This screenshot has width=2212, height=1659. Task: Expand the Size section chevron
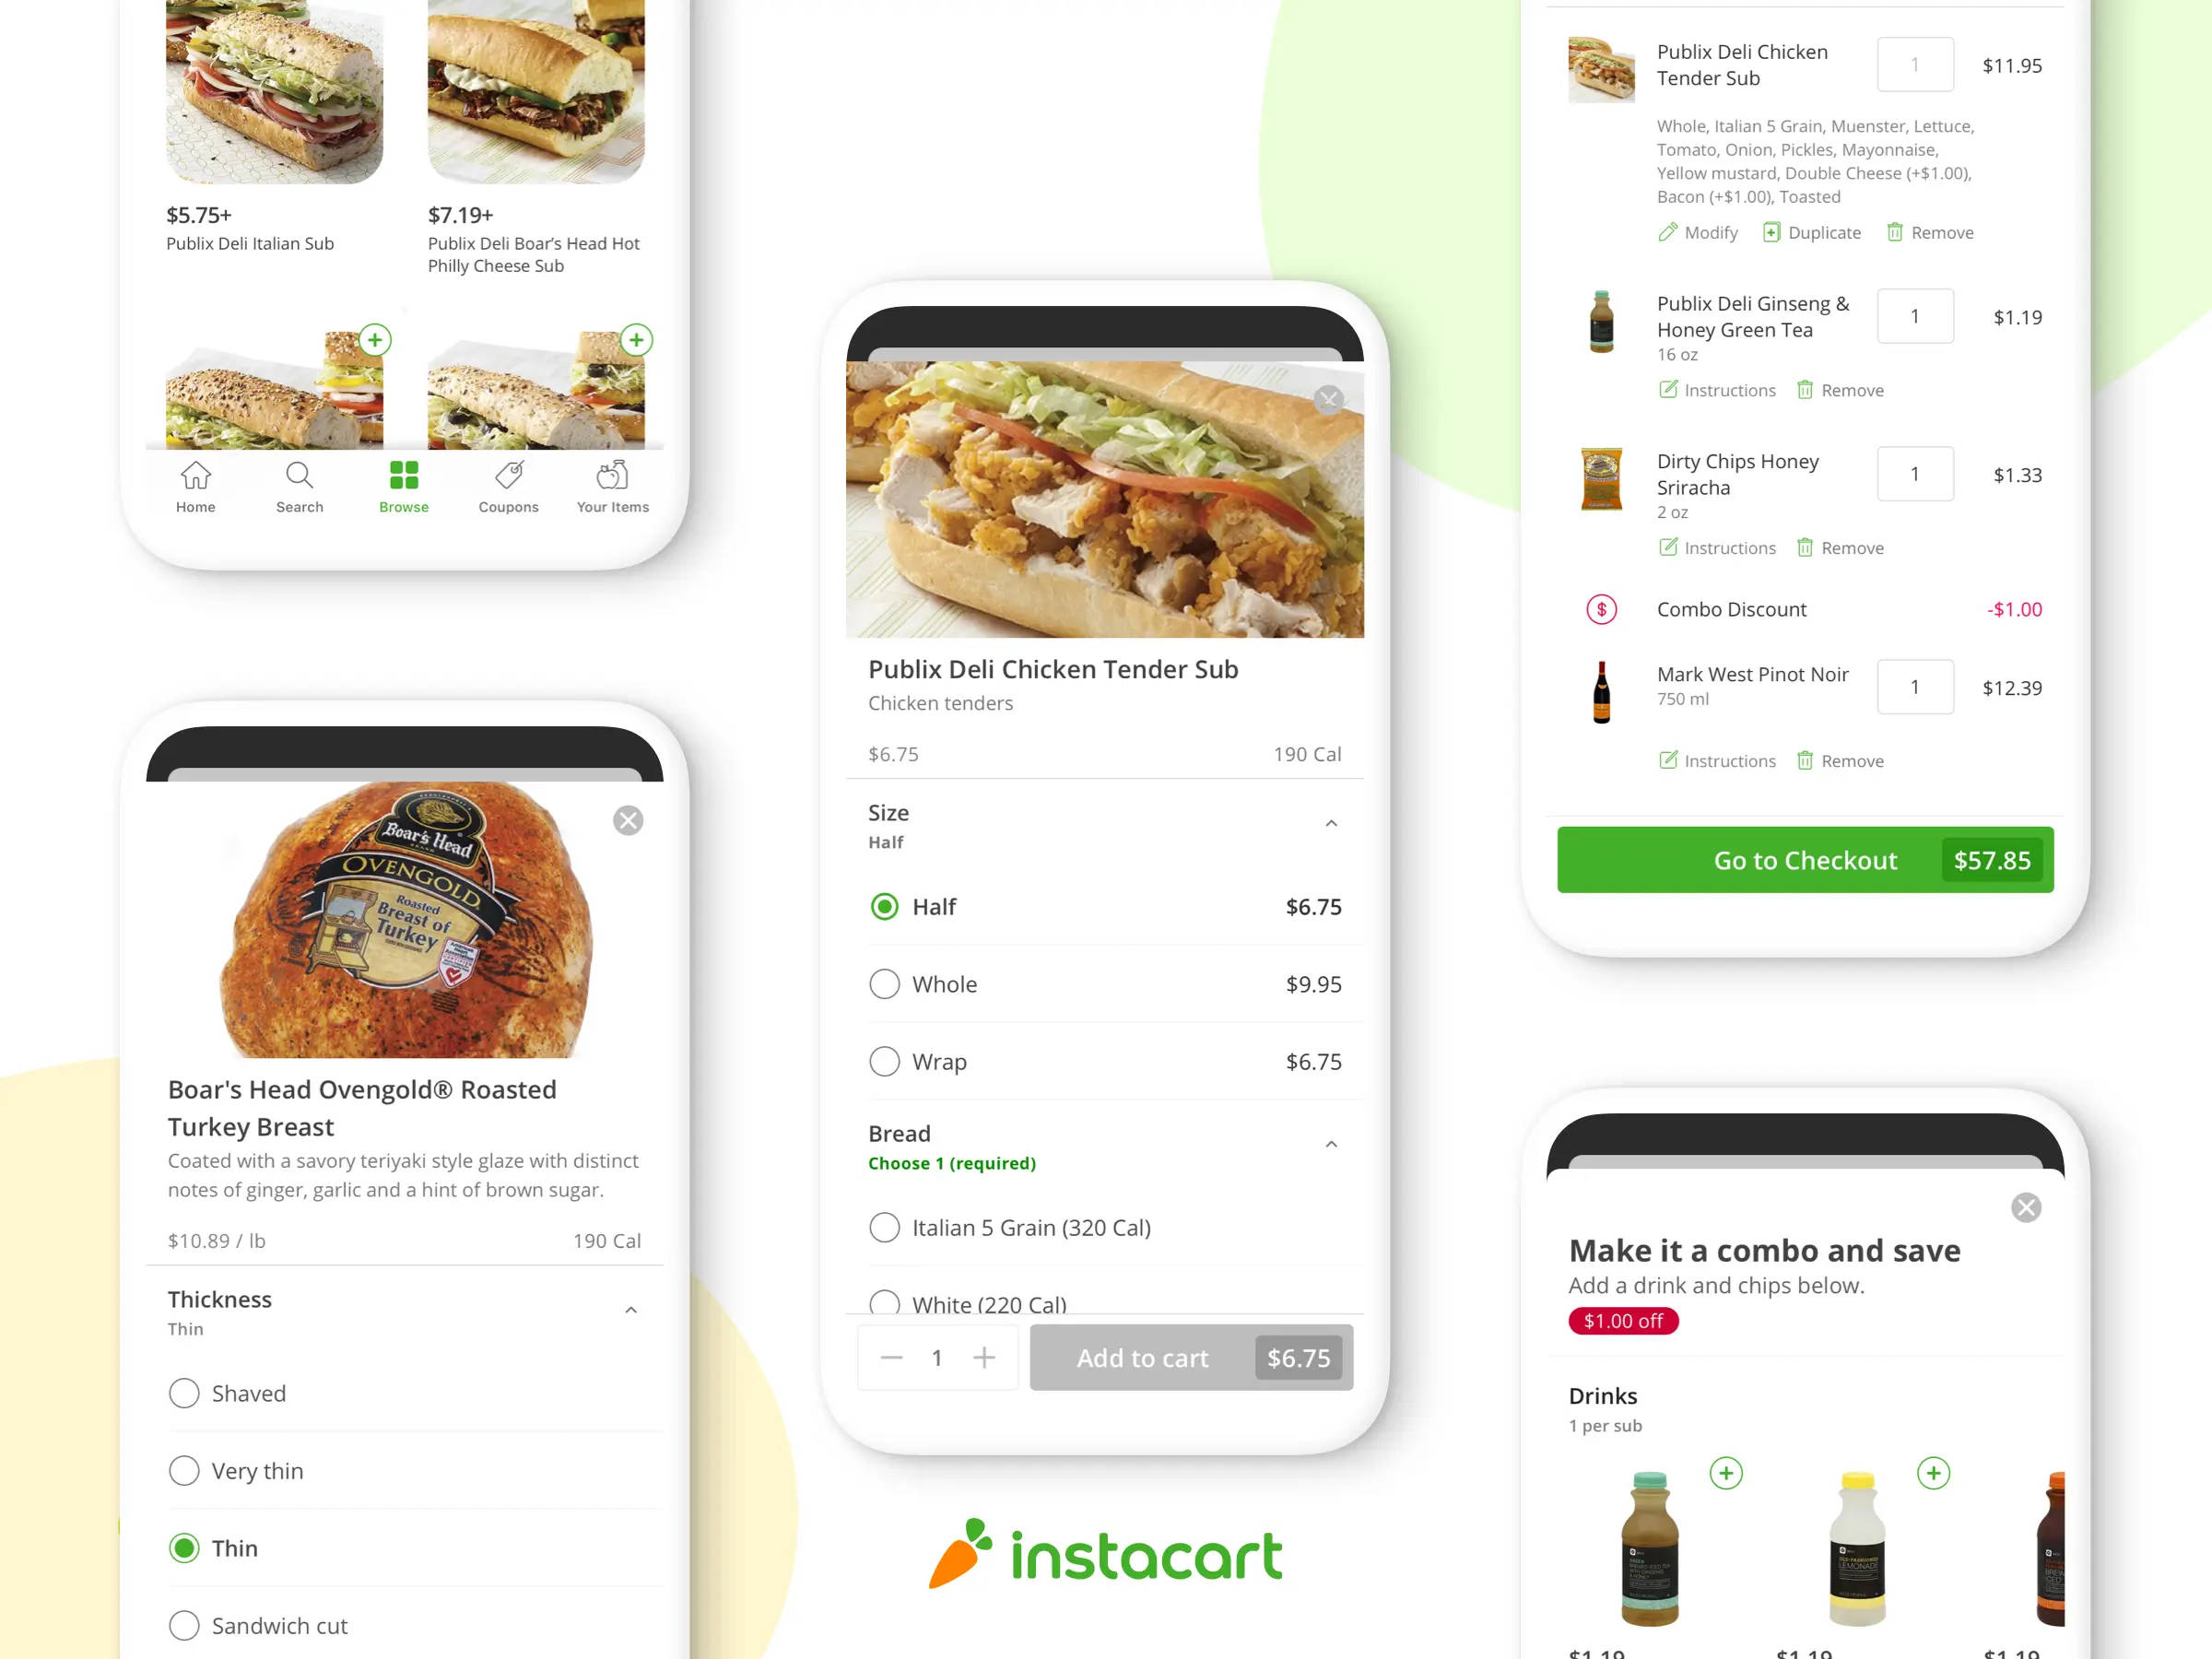(x=1331, y=821)
